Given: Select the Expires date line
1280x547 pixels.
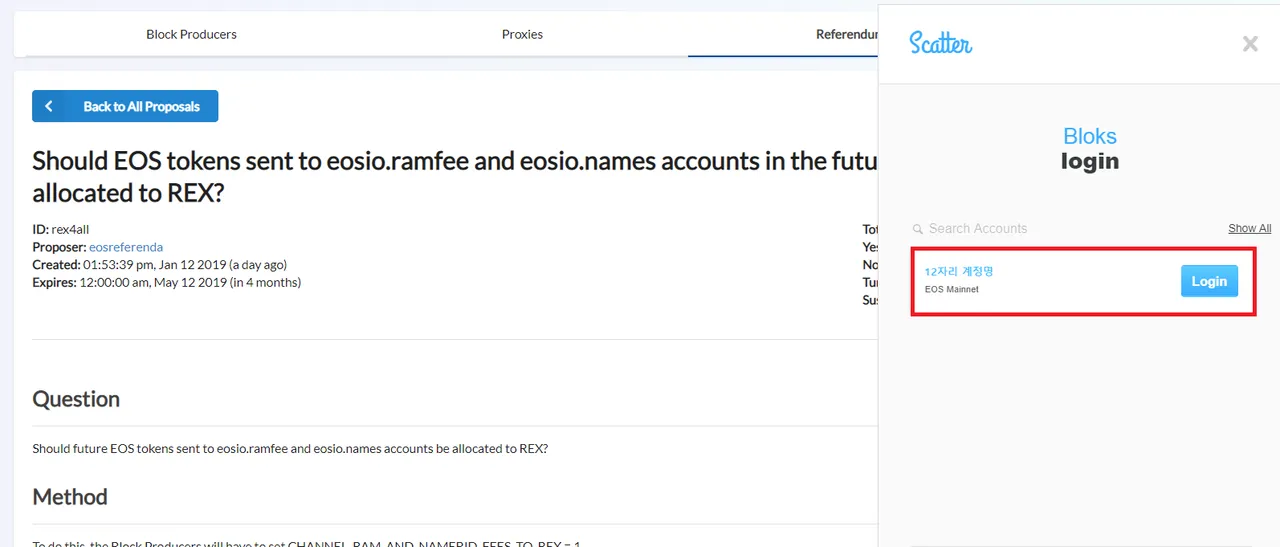Looking at the screenshot, I should click(166, 282).
